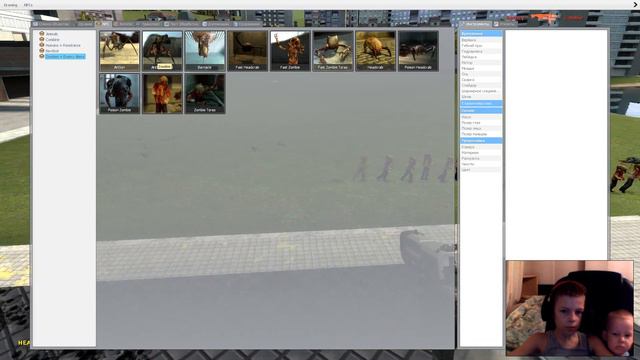Spawn the Headcrab NPC

point(375,51)
